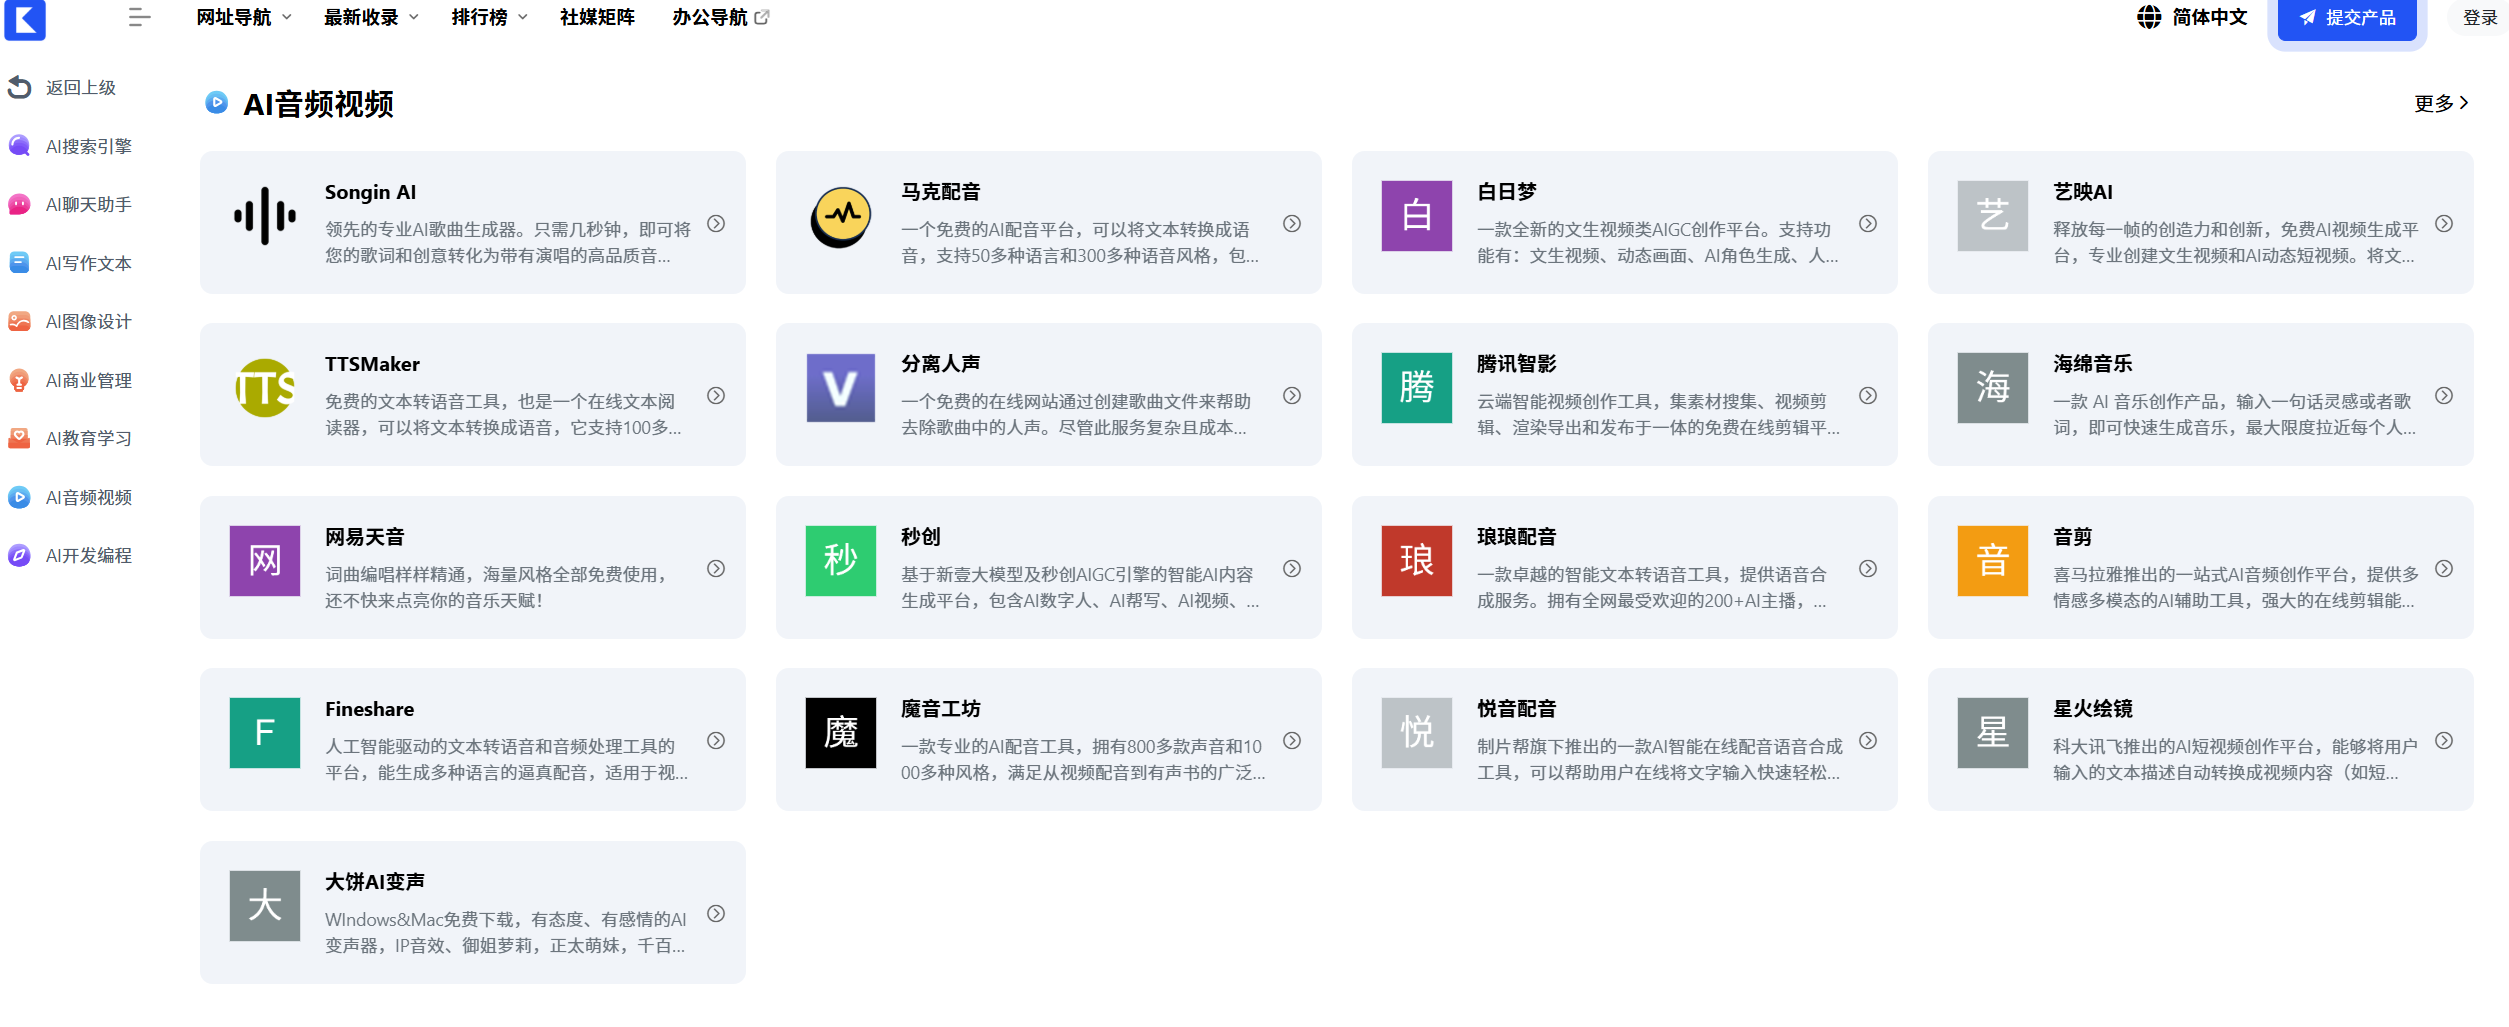2509x1027 pixels.
Task: Click the arrow icon on 魔音工坊 card
Action: (x=1292, y=741)
